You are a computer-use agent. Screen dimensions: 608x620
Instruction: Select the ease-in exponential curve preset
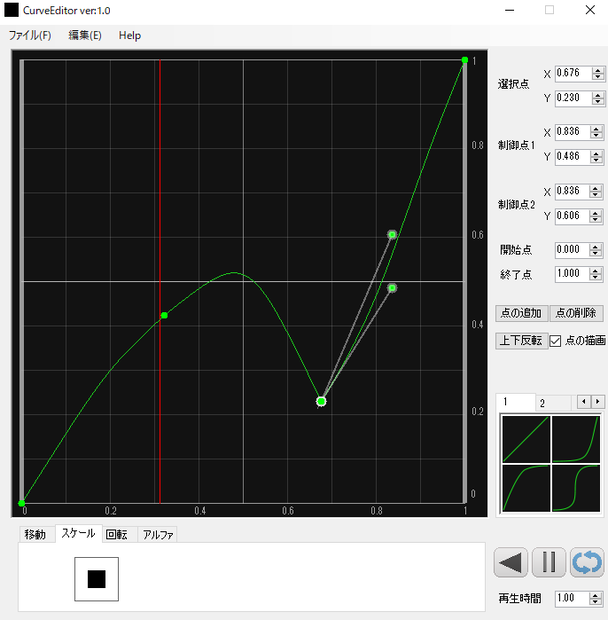point(576,439)
